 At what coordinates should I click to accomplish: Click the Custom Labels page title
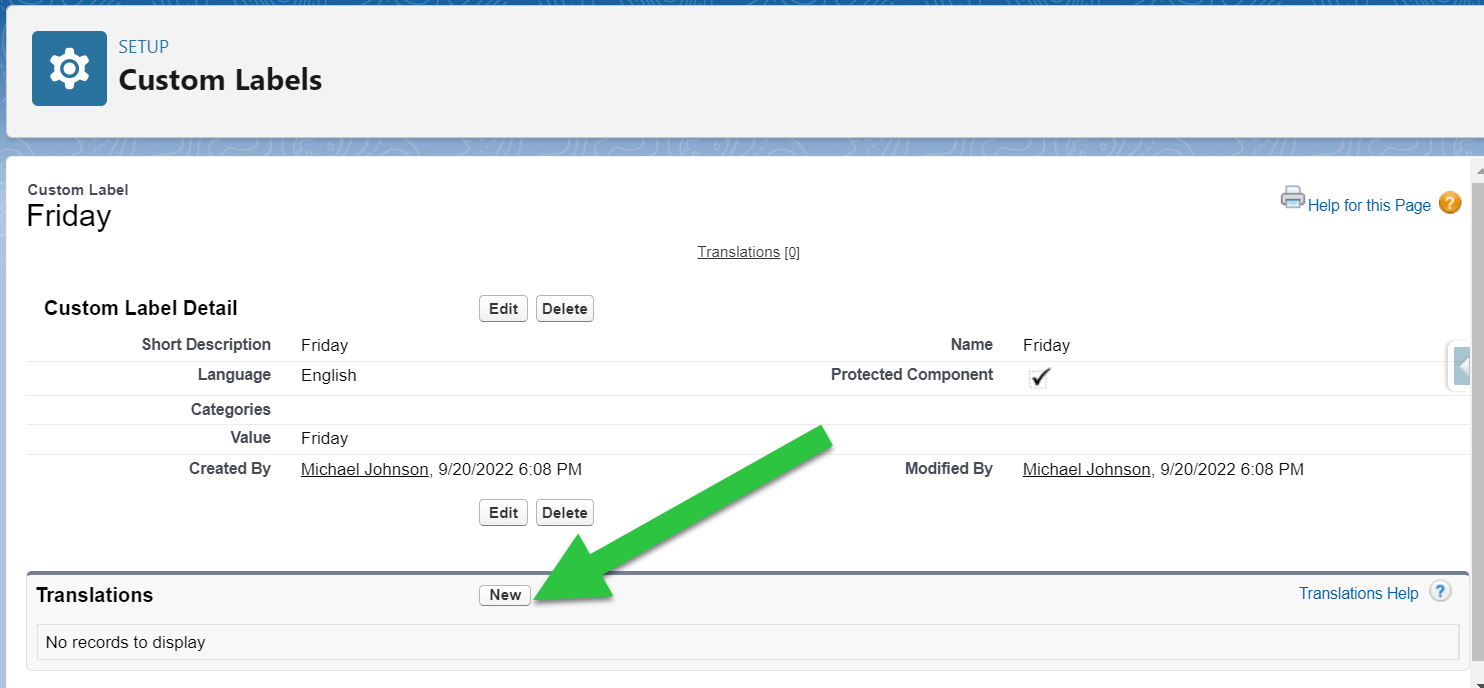click(220, 80)
